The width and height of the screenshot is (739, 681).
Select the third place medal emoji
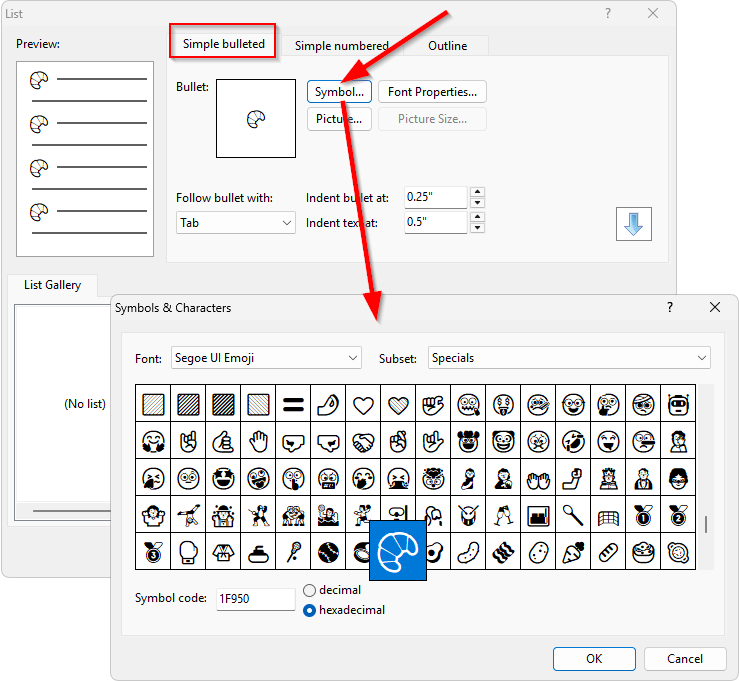[153, 551]
